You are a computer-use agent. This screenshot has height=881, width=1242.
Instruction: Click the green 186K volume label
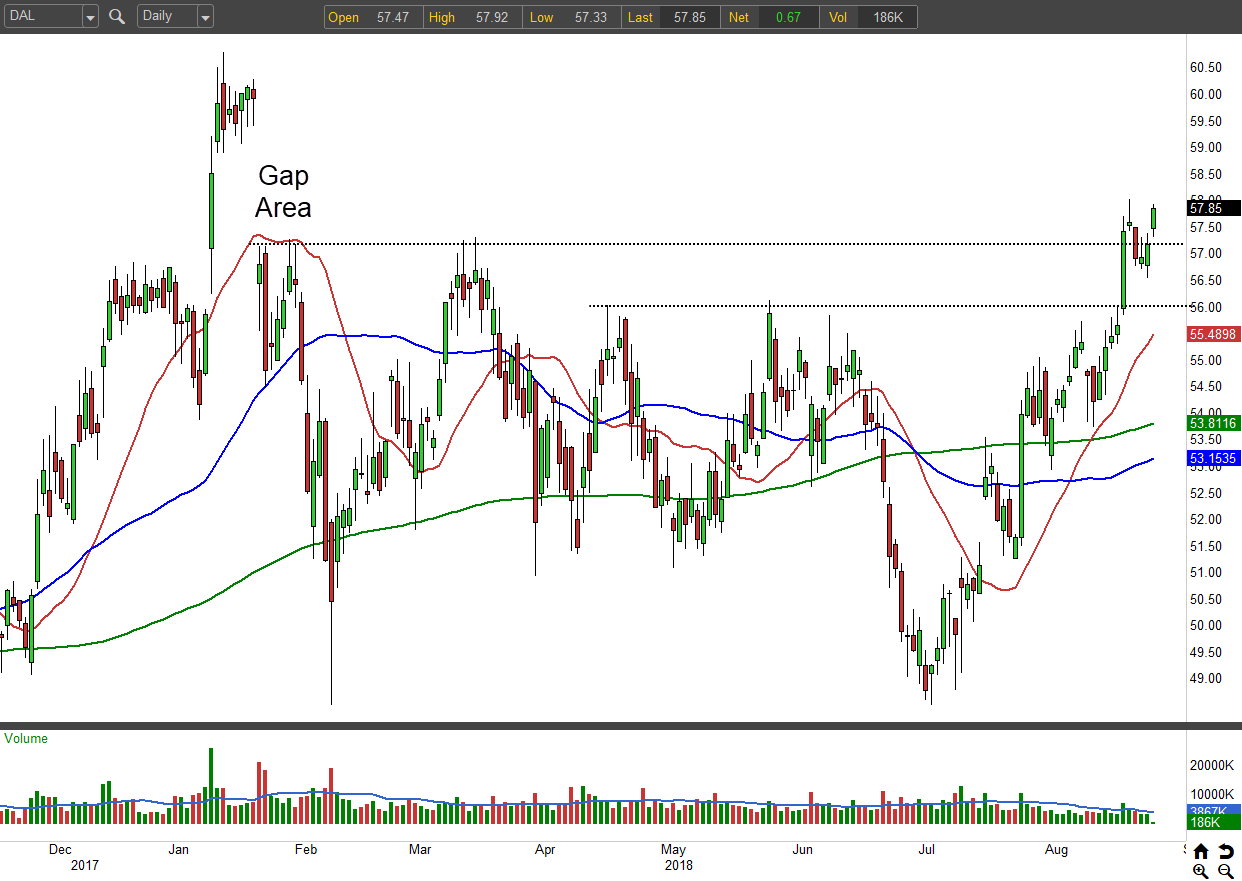point(1213,822)
